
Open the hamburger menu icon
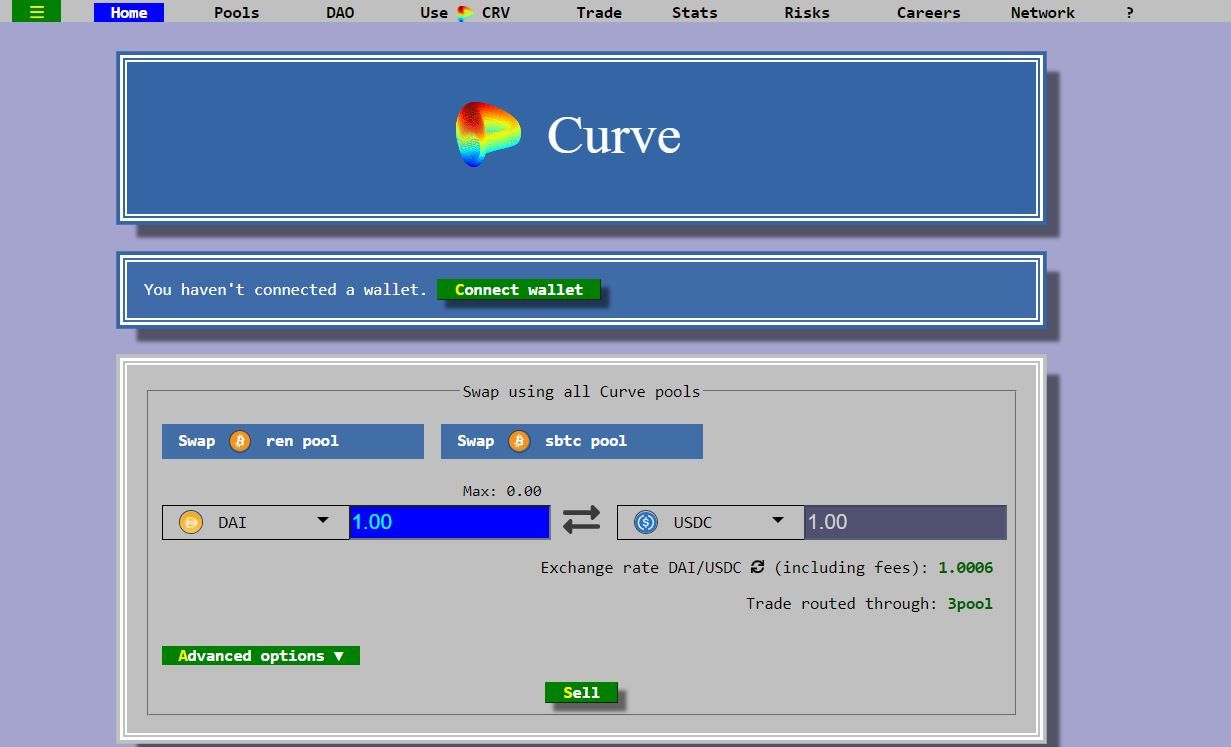point(36,12)
